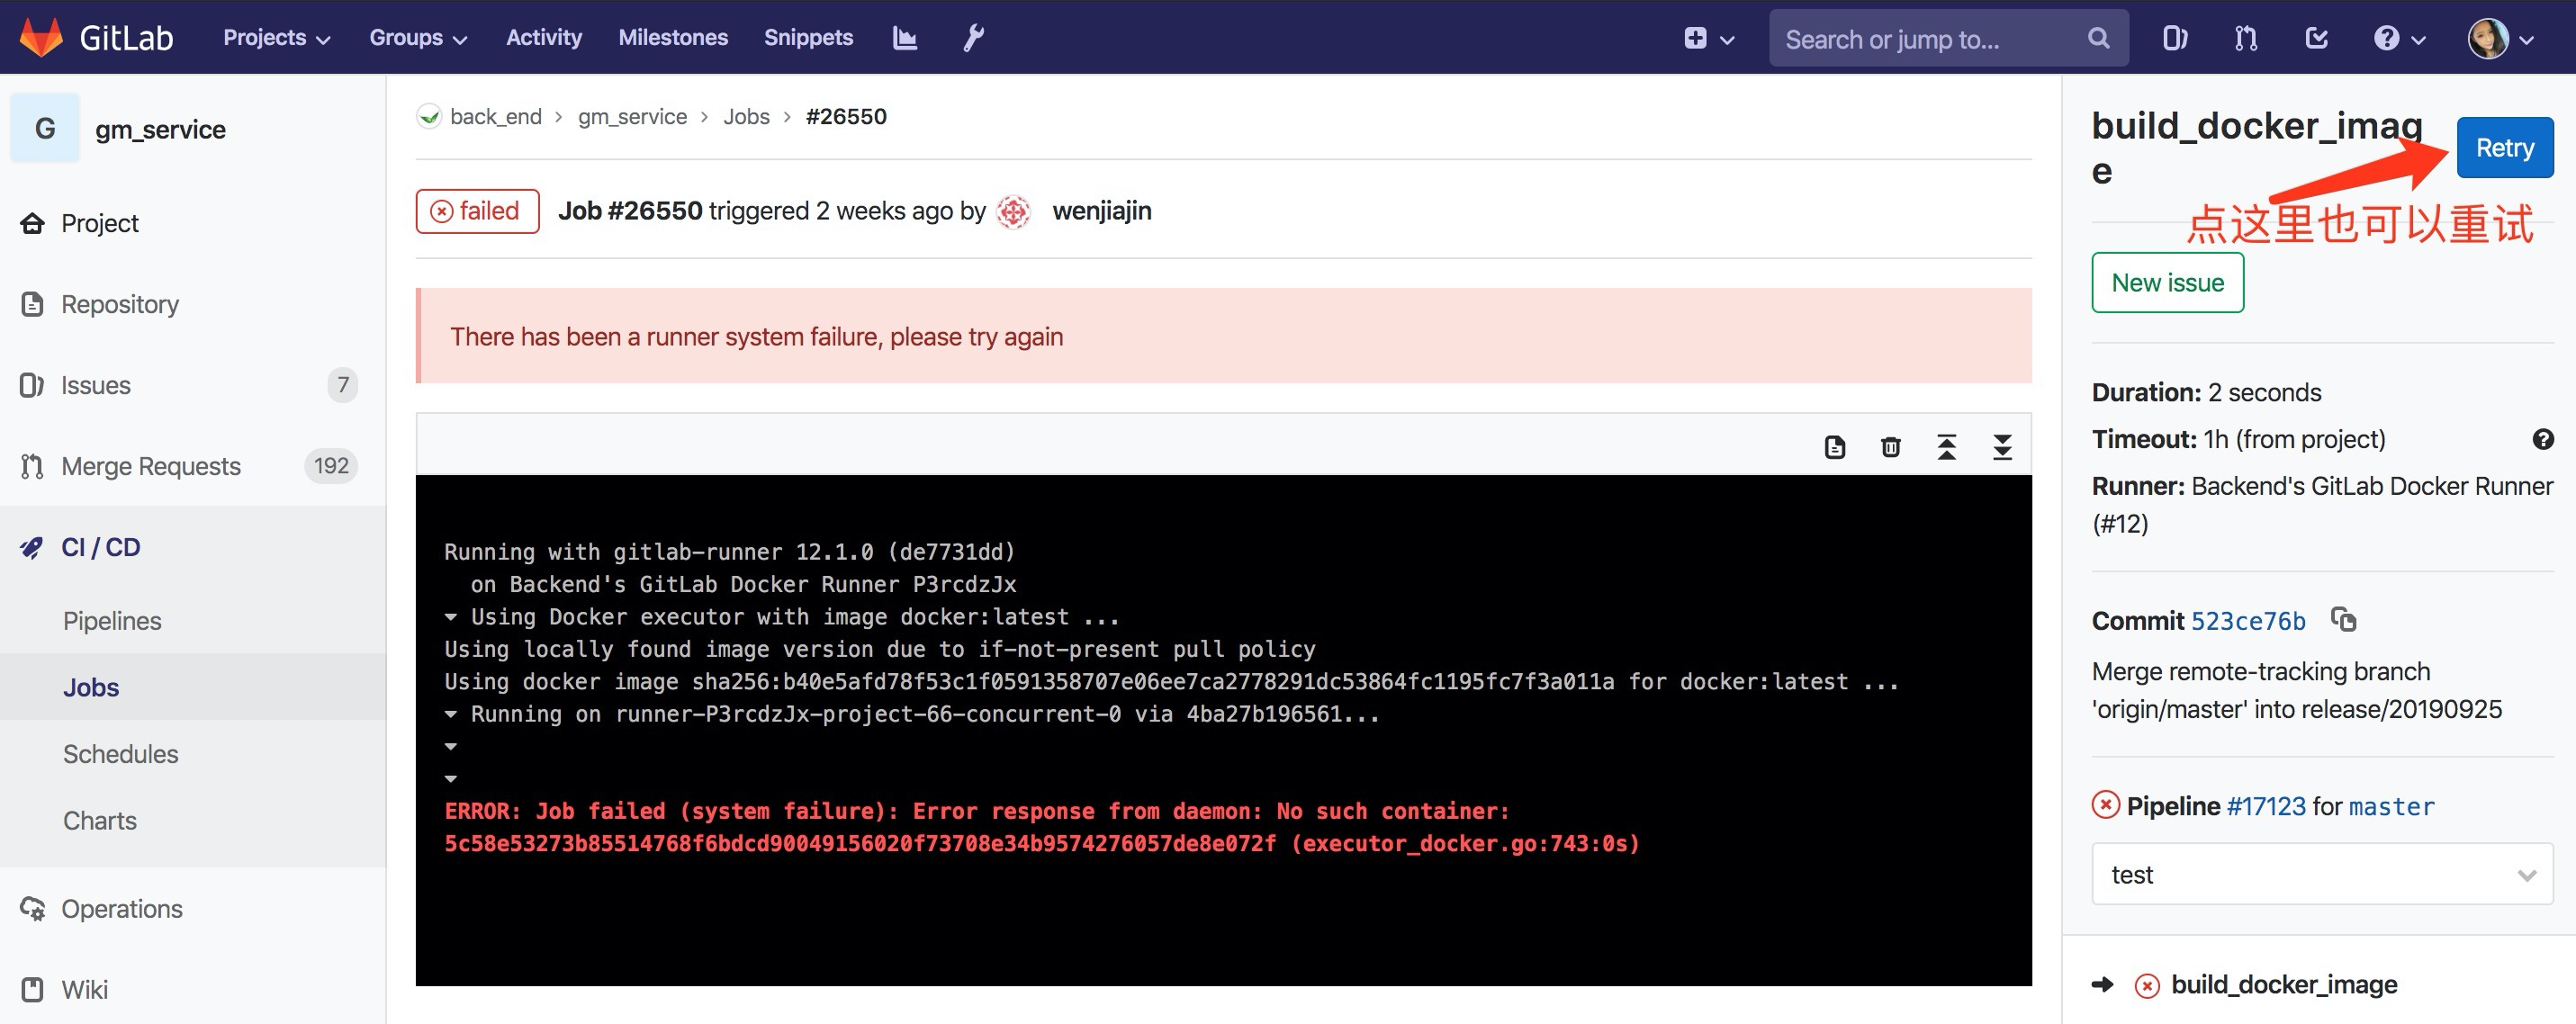
Task: Click the erase job log trash icon
Action: click(x=1890, y=447)
